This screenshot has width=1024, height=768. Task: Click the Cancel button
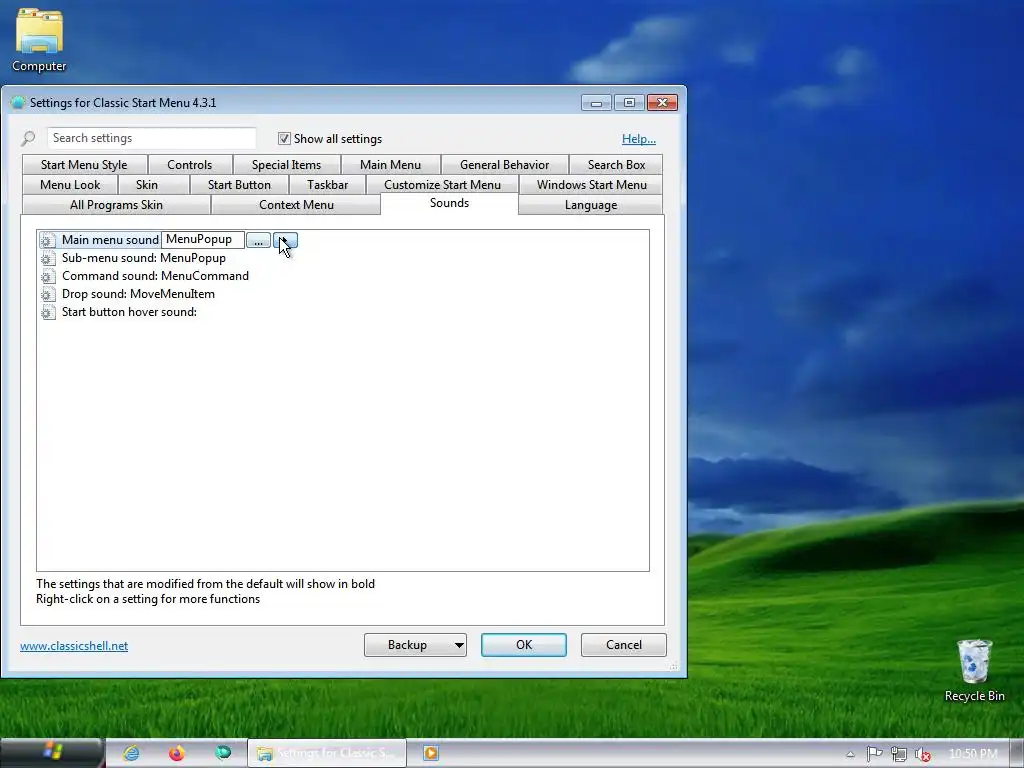coord(624,645)
